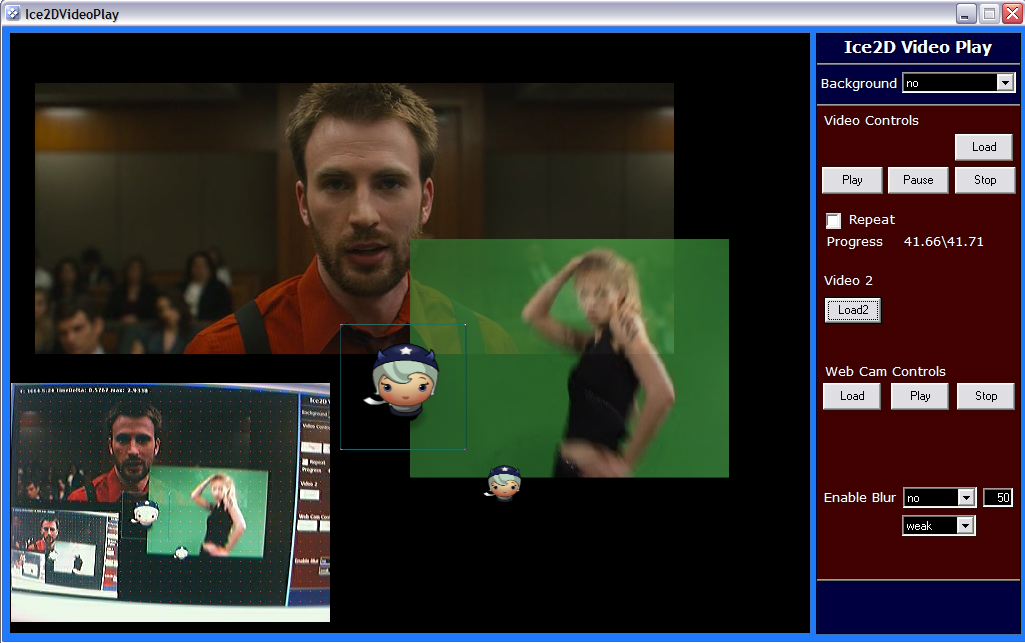Click the Enable Blur label
1025x643 pixels.
coord(859,497)
